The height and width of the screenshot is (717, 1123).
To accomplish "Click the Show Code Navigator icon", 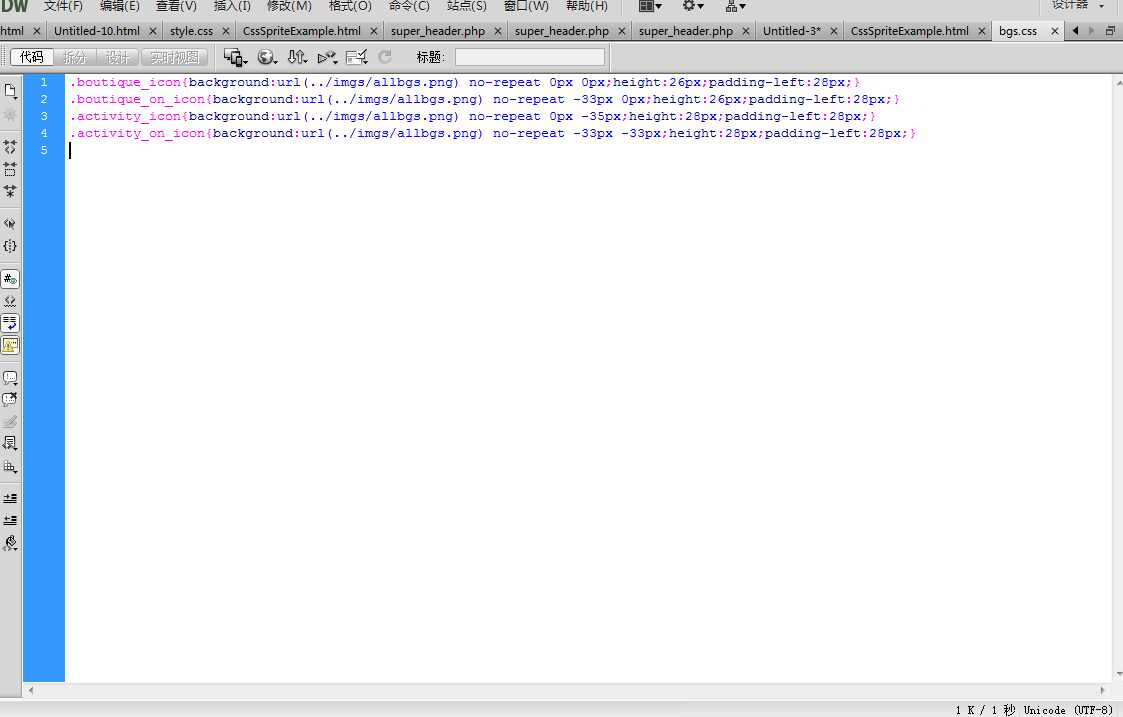I will (x=10, y=115).
